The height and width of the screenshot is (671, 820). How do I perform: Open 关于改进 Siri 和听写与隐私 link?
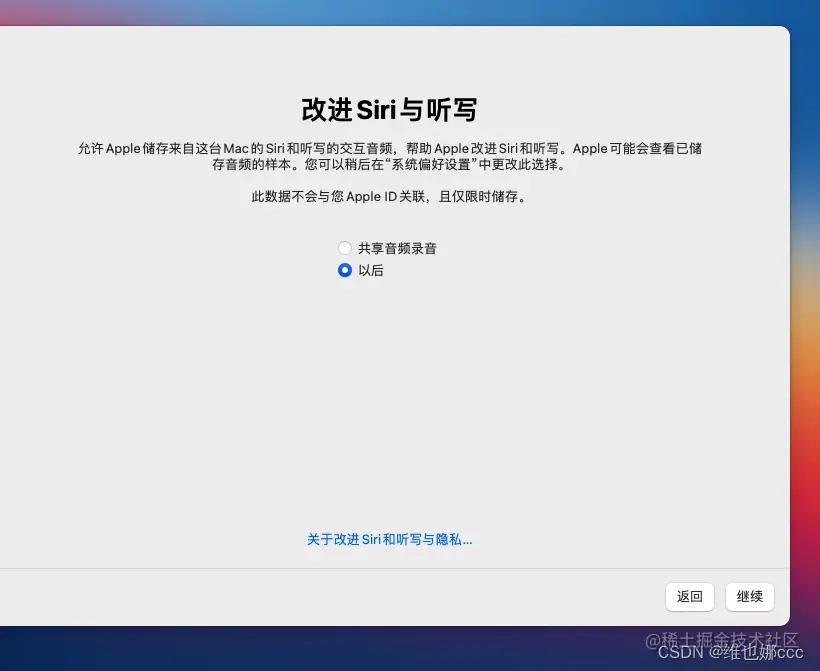click(x=390, y=539)
